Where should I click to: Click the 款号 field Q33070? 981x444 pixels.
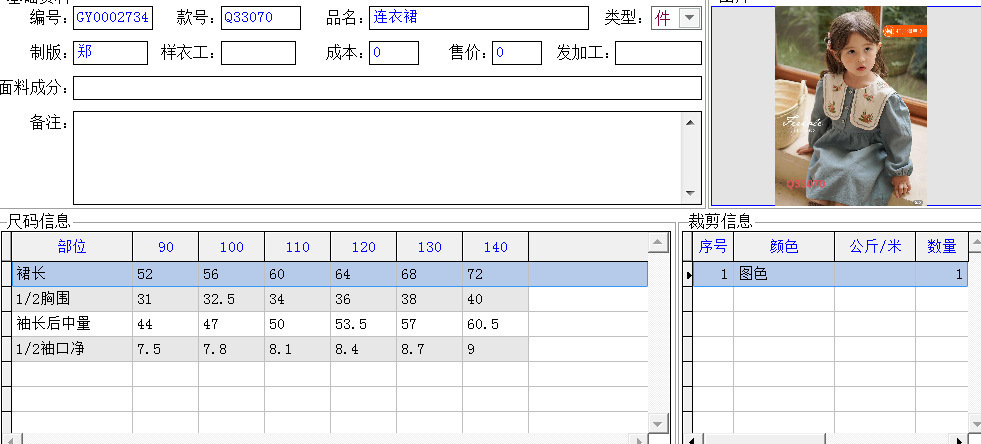pos(261,18)
